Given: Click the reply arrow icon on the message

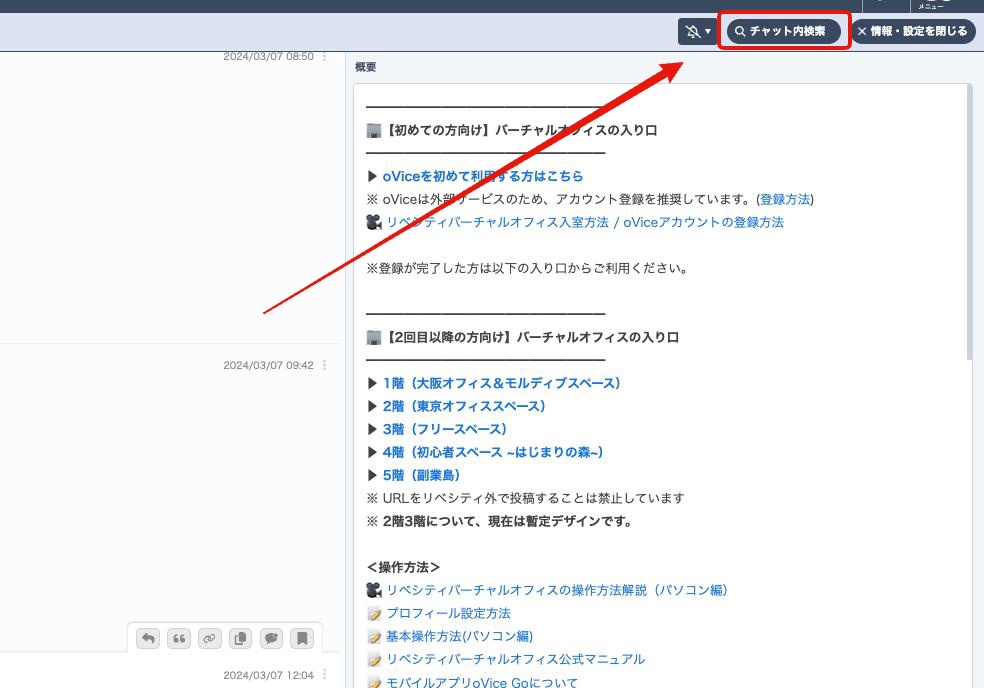Looking at the screenshot, I should click(148, 638).
